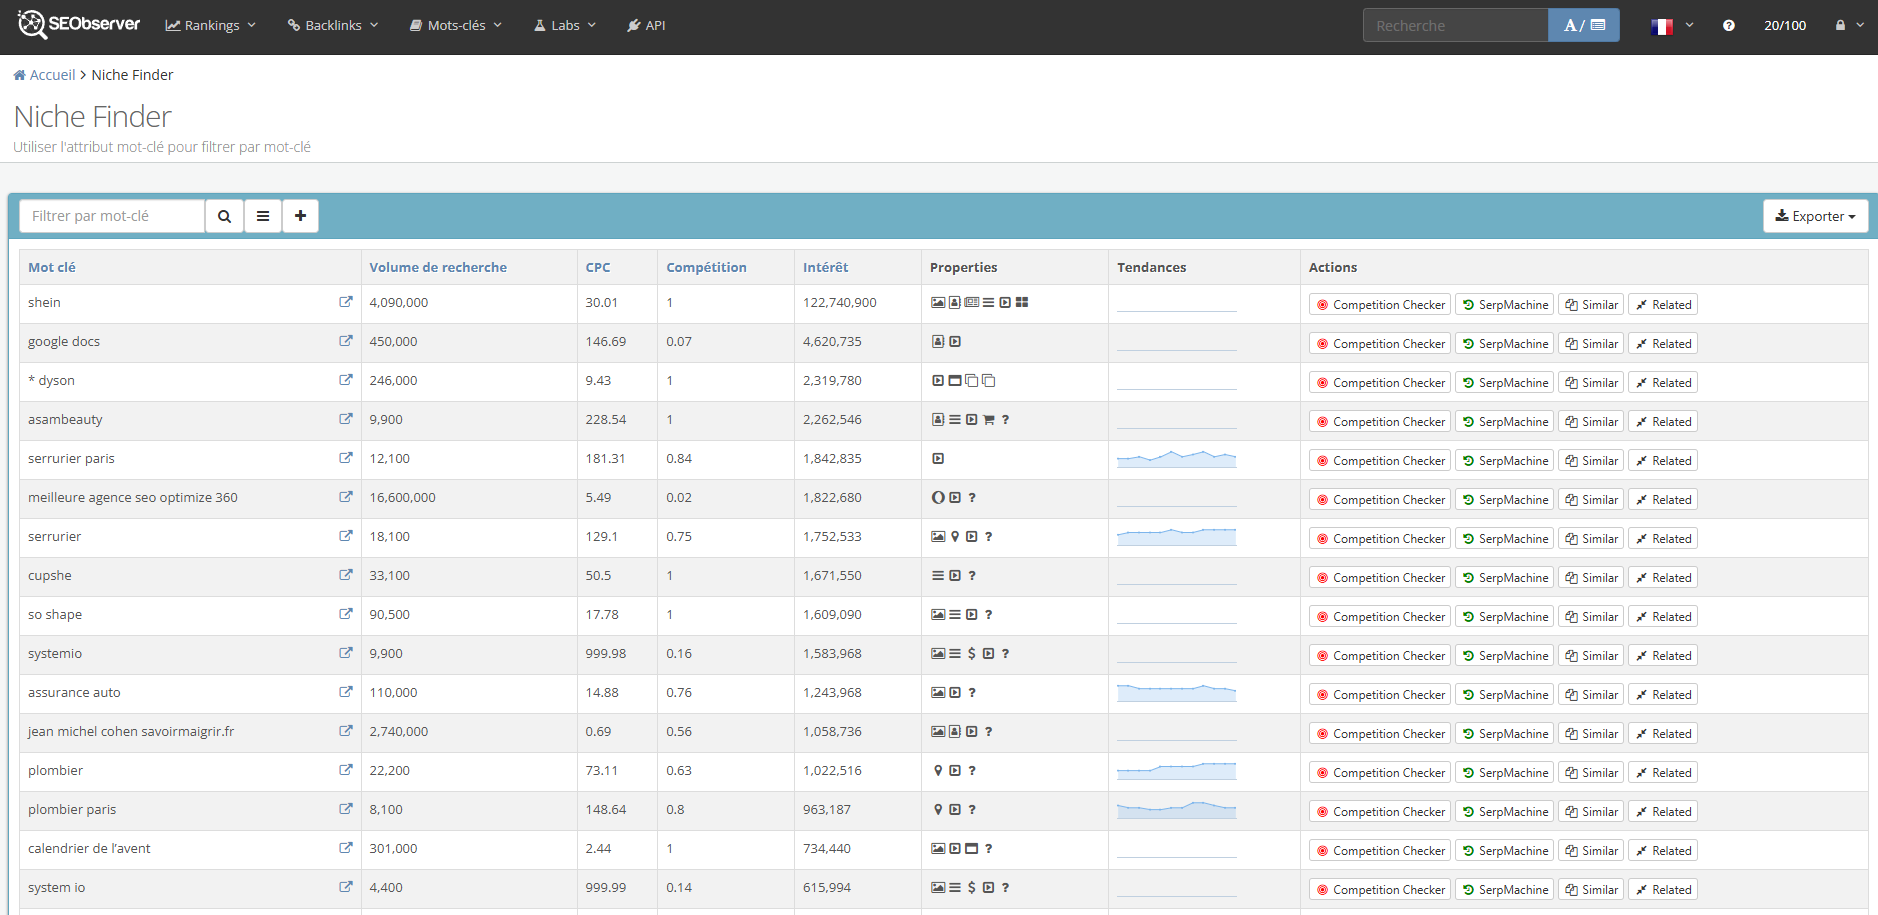Open external link icon for google docs
This screenshot has width=1878, height=915.
(x=346, y=341)
